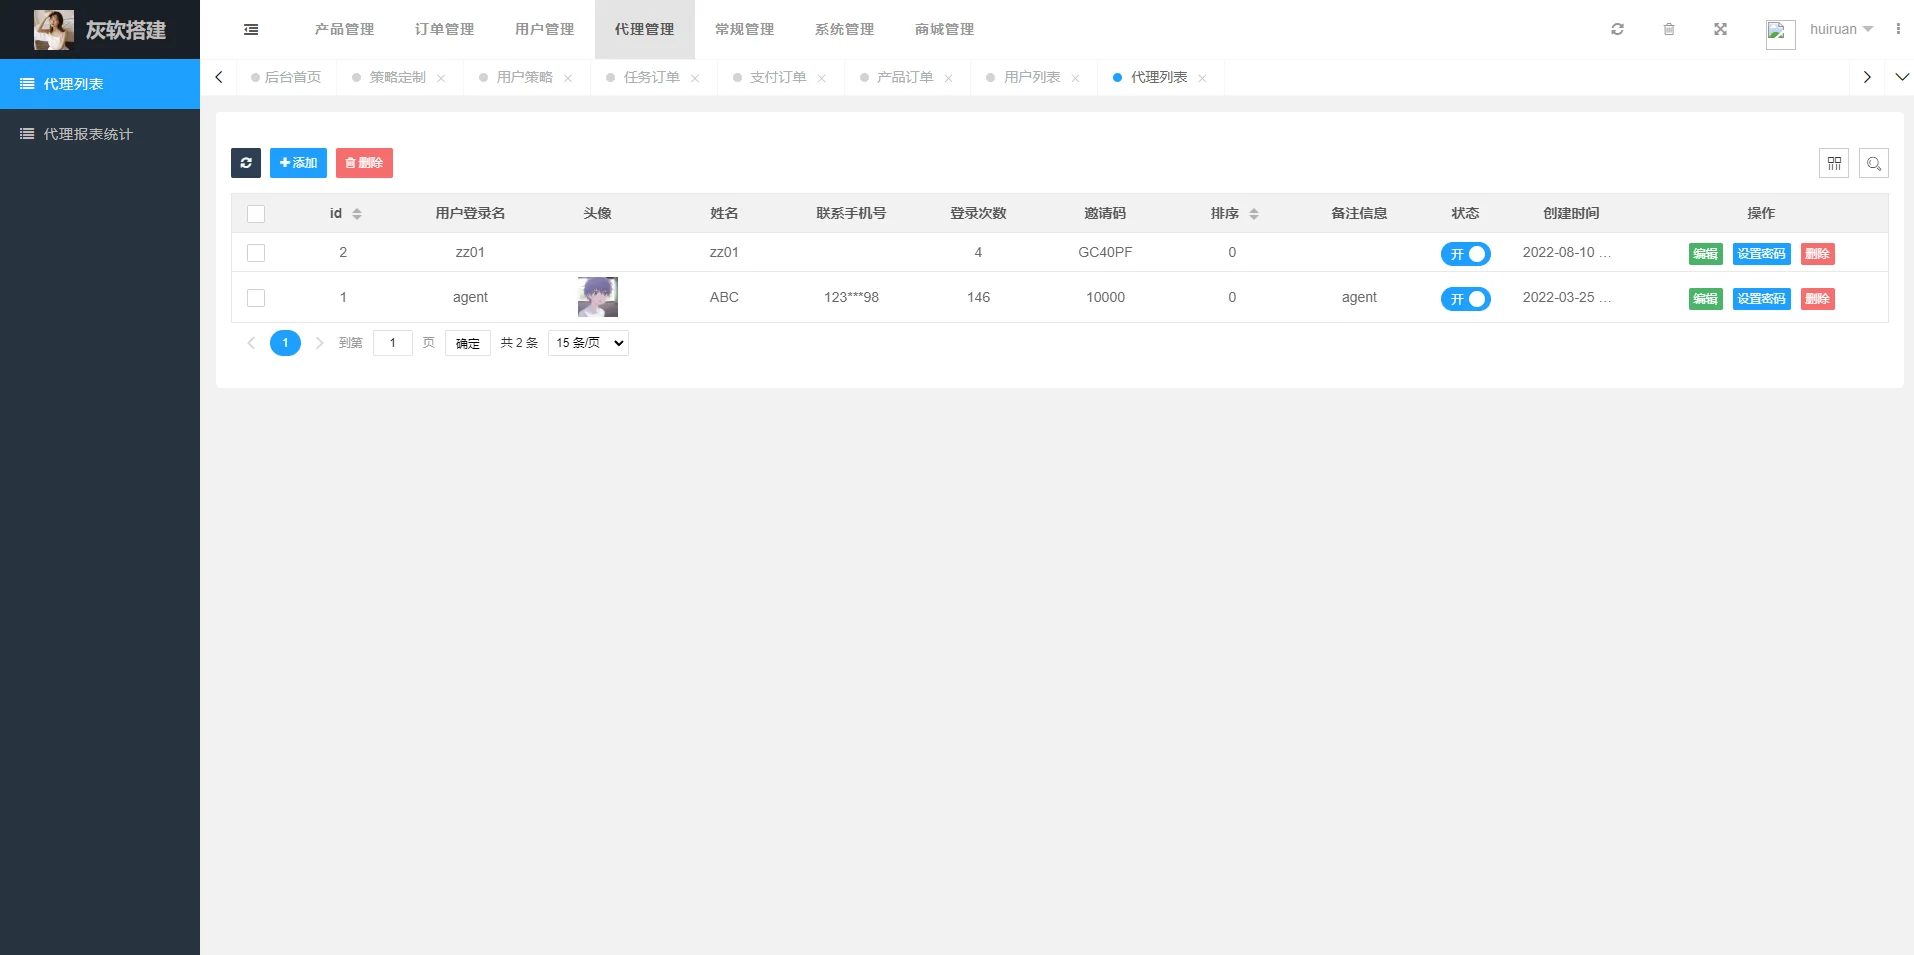Screen dimensions: 1914x955
Task: Click 设置密码 for the agent row
Action: click(x=1761, y=299)
